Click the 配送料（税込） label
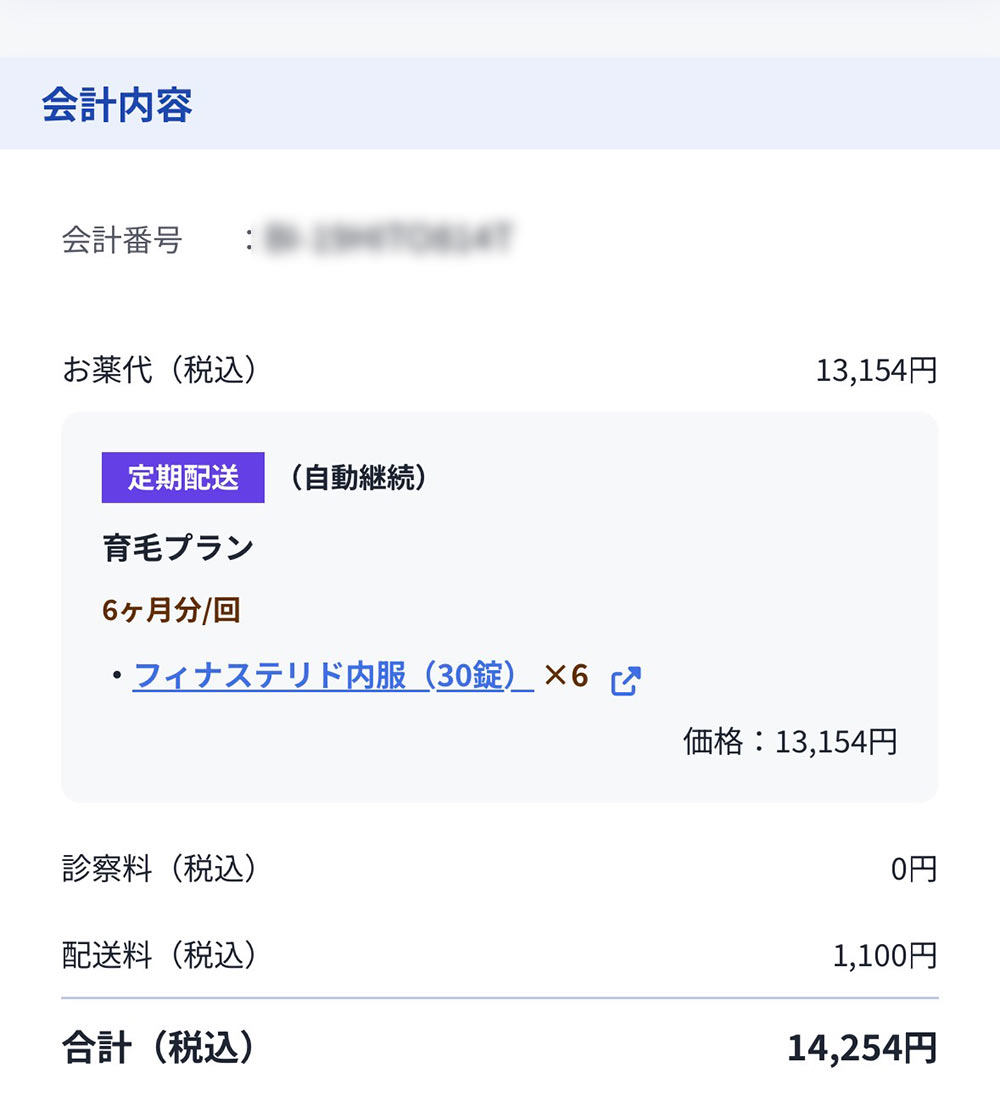 click(160, 956)
